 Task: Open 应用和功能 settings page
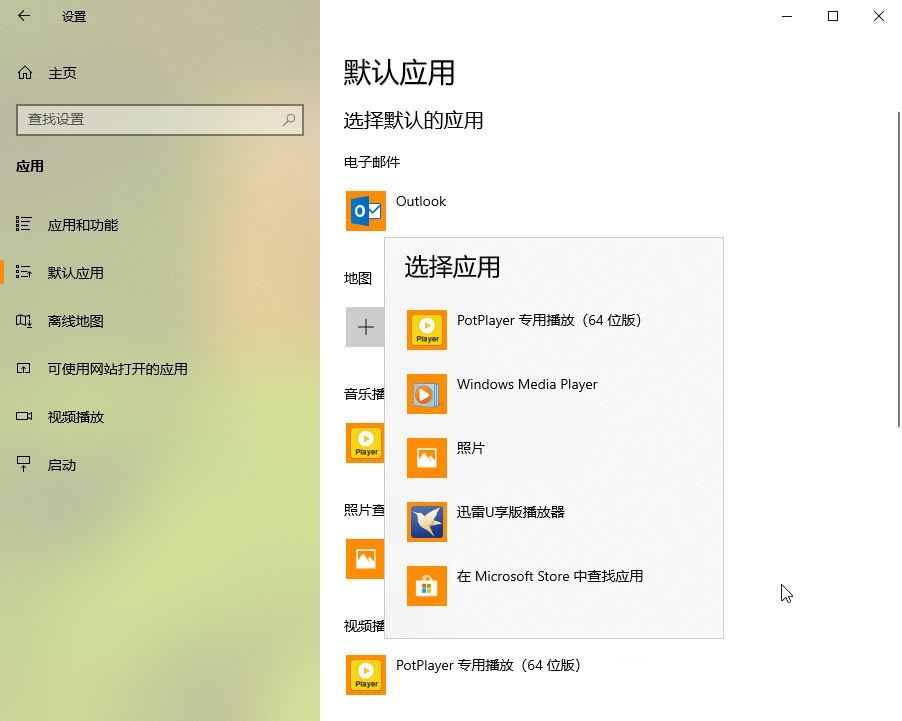point(82,225)
